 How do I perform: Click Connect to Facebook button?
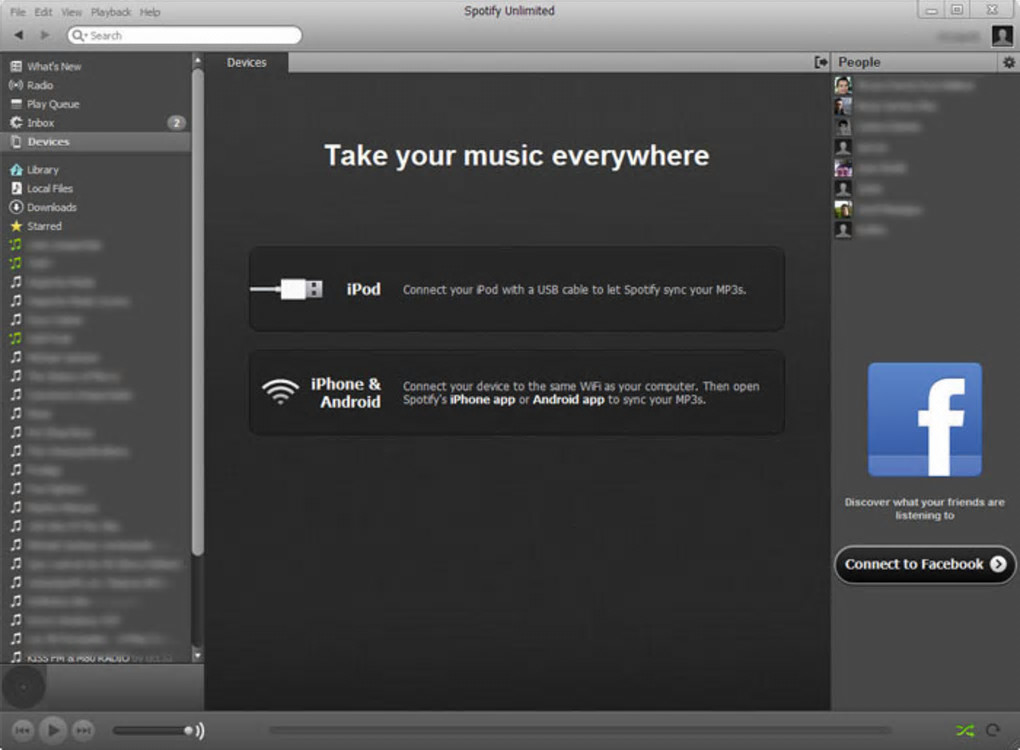click(924, 565)
